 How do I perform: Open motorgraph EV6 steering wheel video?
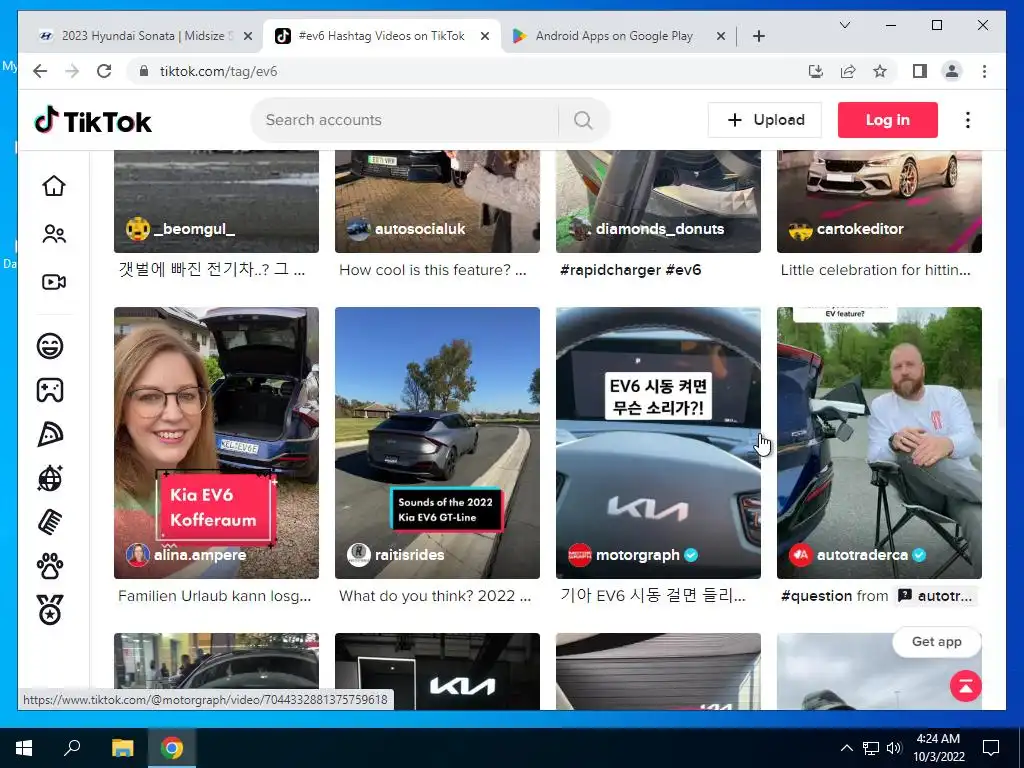tap(658, 443)
